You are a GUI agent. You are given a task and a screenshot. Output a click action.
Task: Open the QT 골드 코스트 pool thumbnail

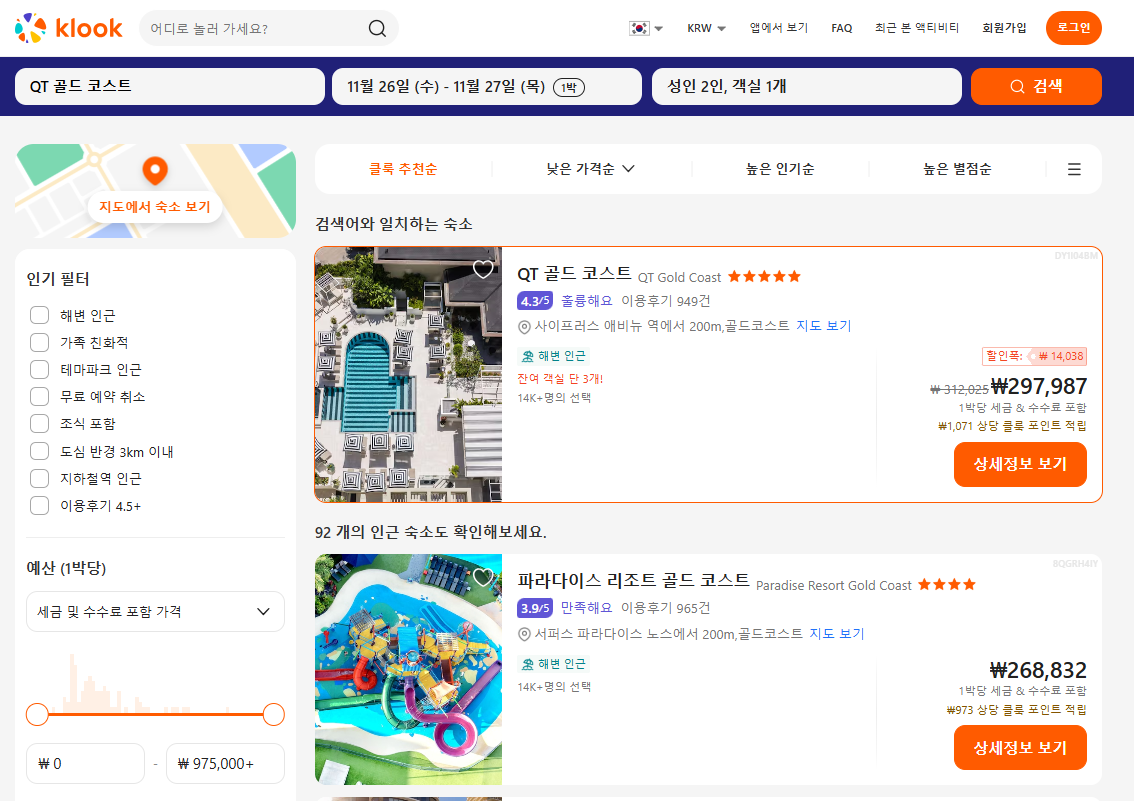[x=409, y=374]
